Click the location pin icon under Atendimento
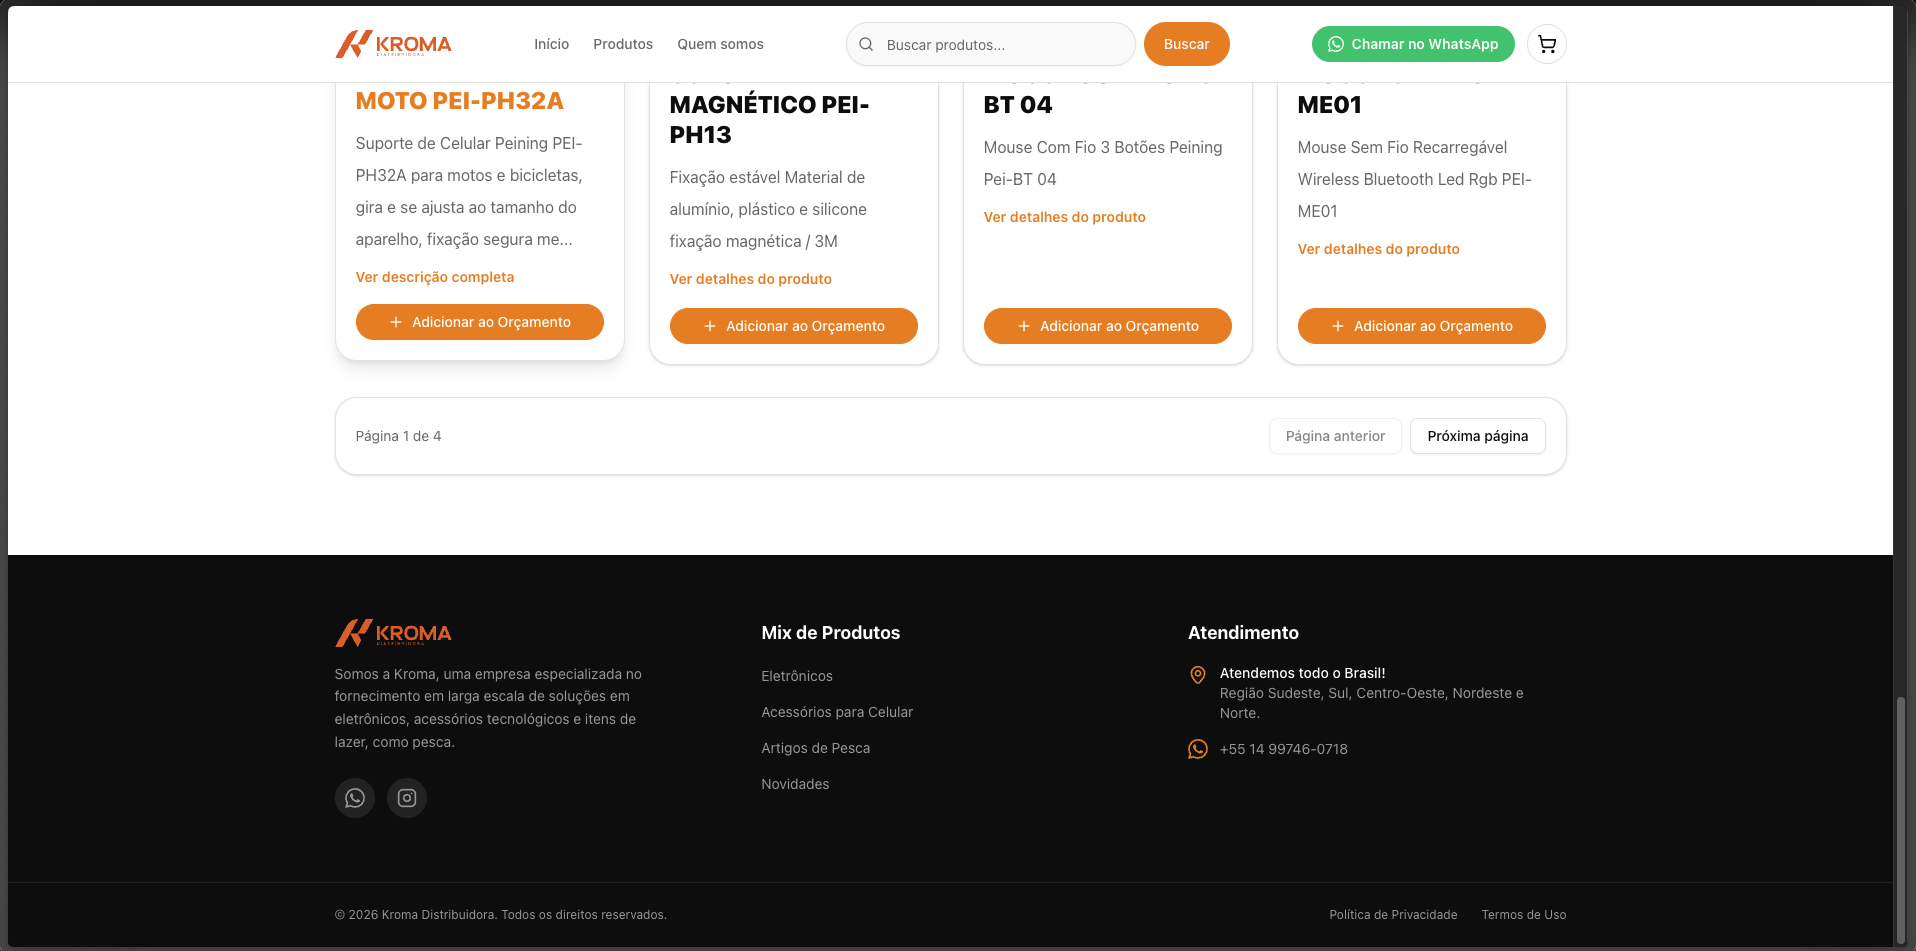The height and width of the screenshot is (951, 1916). point(1198,675)
